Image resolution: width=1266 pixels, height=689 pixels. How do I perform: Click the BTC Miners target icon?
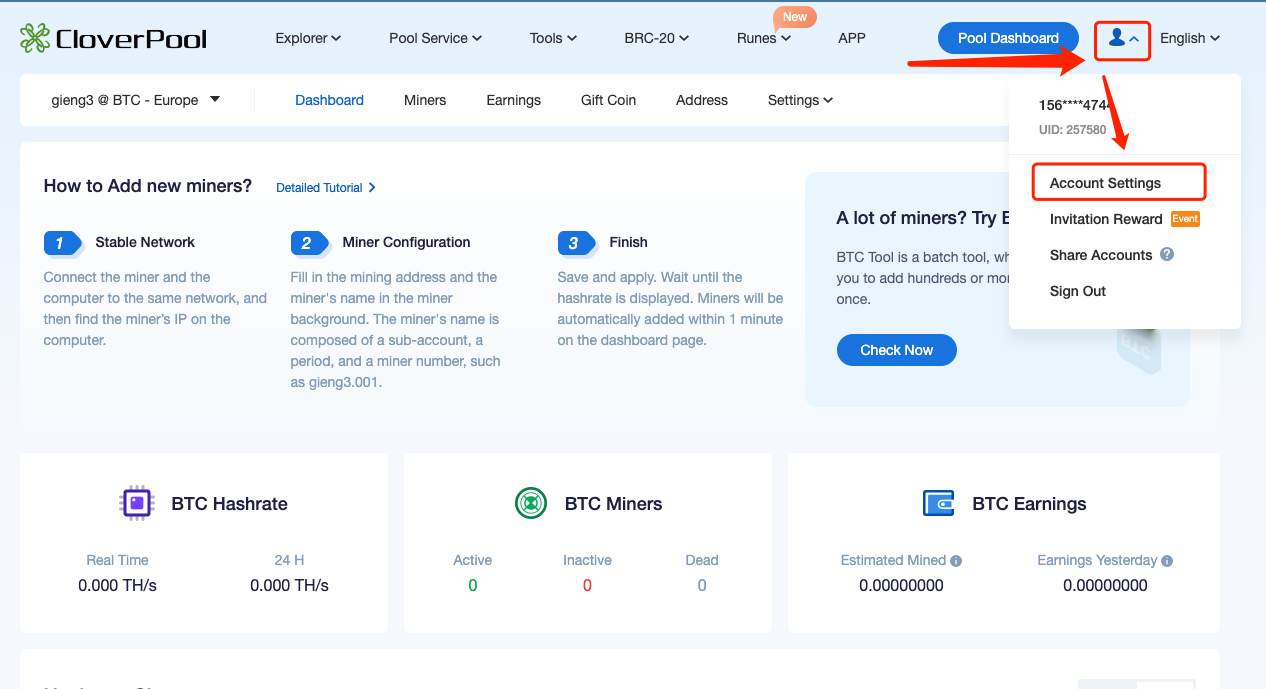531,503
